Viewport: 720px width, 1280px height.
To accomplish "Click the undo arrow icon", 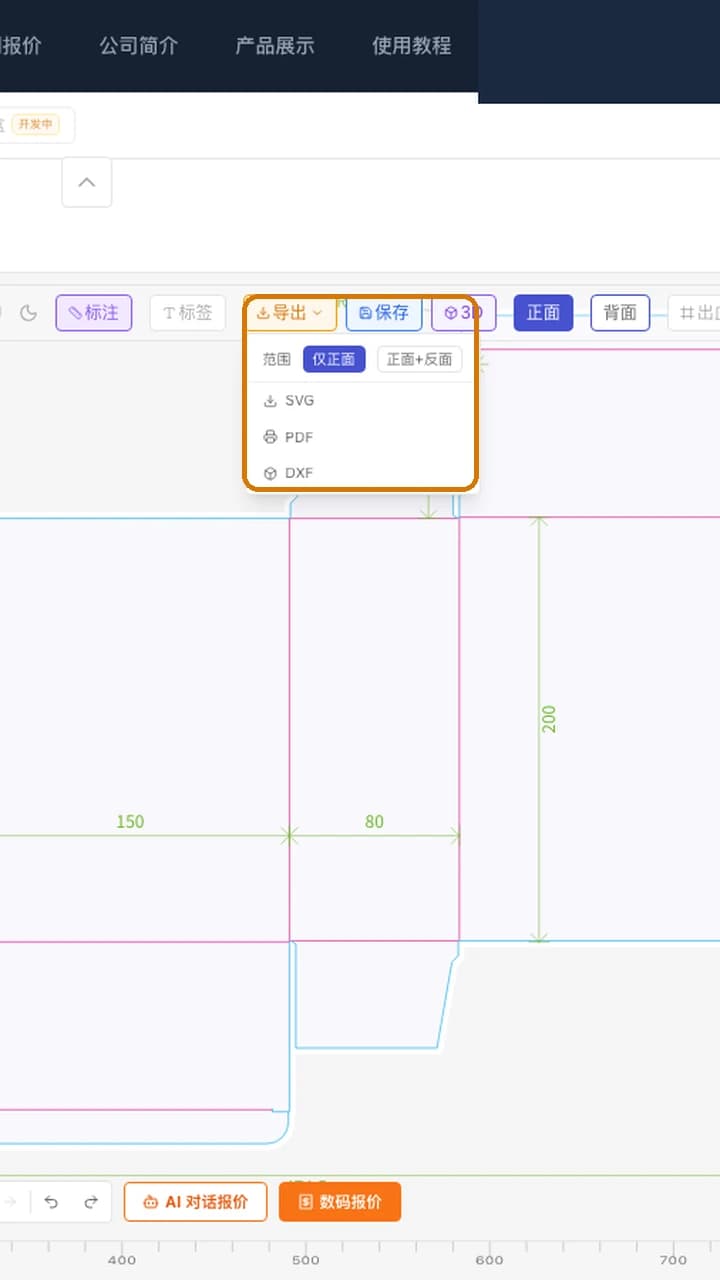I will [51, 1202].
